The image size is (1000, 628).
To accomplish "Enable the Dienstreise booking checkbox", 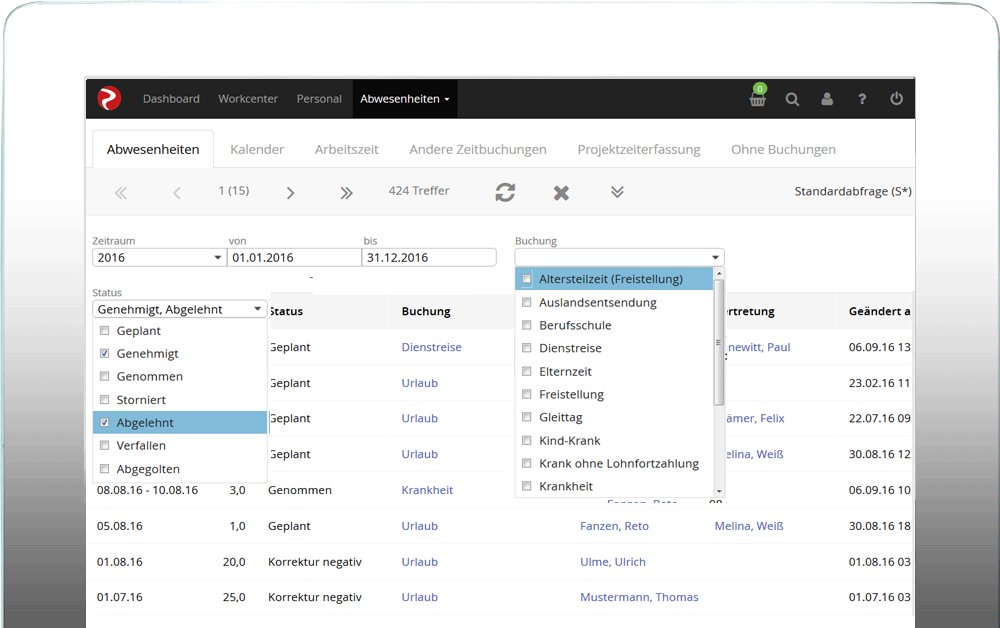I will coord(527,348).
